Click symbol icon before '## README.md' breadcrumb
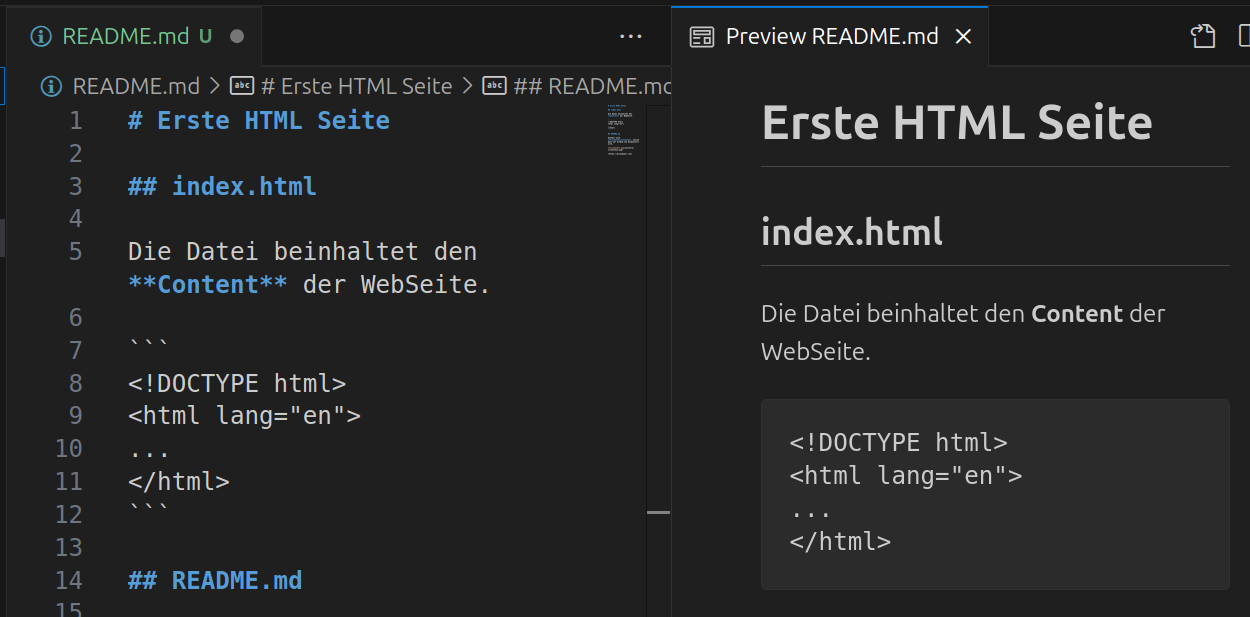 (494, 86)
